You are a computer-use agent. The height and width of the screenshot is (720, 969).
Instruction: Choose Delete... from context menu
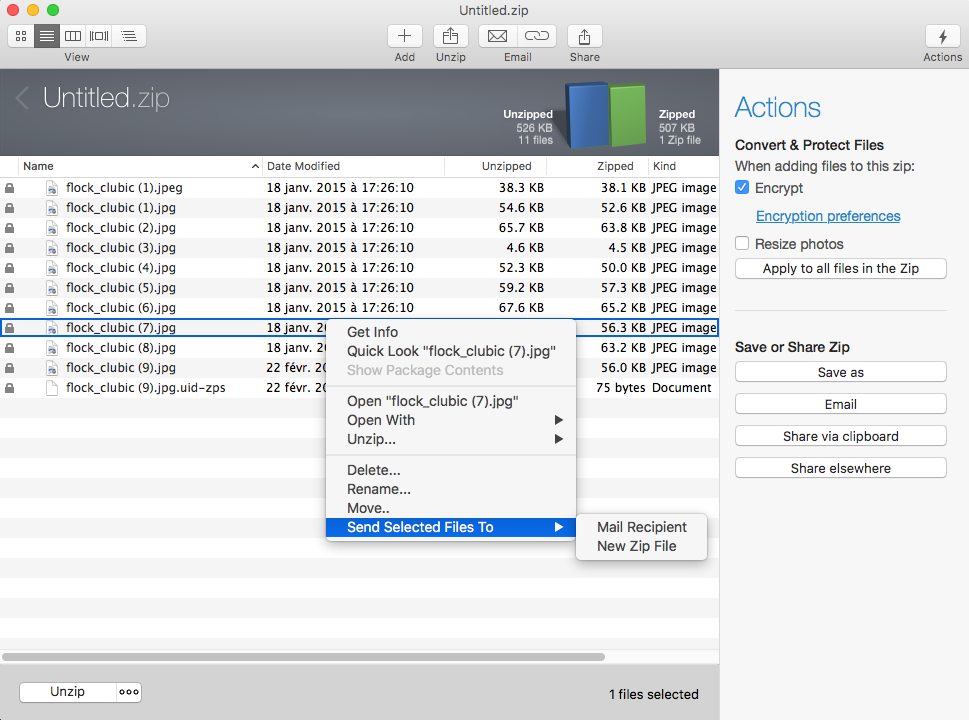click(x=451, y=470)
